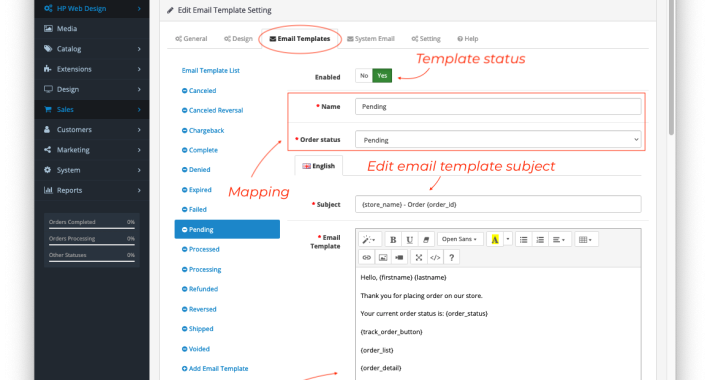710x380 pixels.
Task: Click the Customers person icon in the sidebar
Action: point(47,130)
